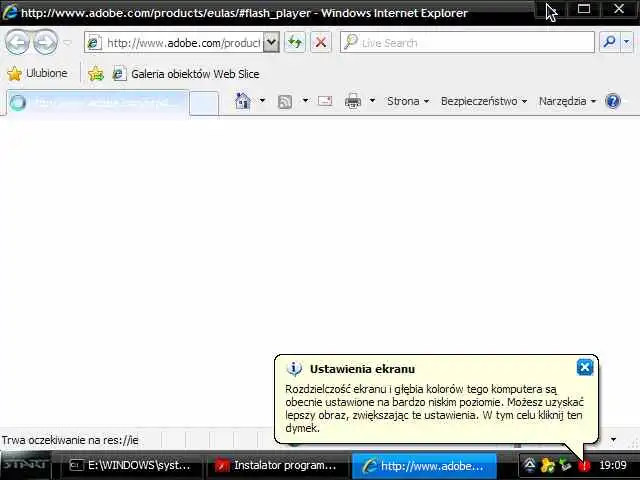
Task: Run search with the magnifier button
Action: click(x=609, y=42)
